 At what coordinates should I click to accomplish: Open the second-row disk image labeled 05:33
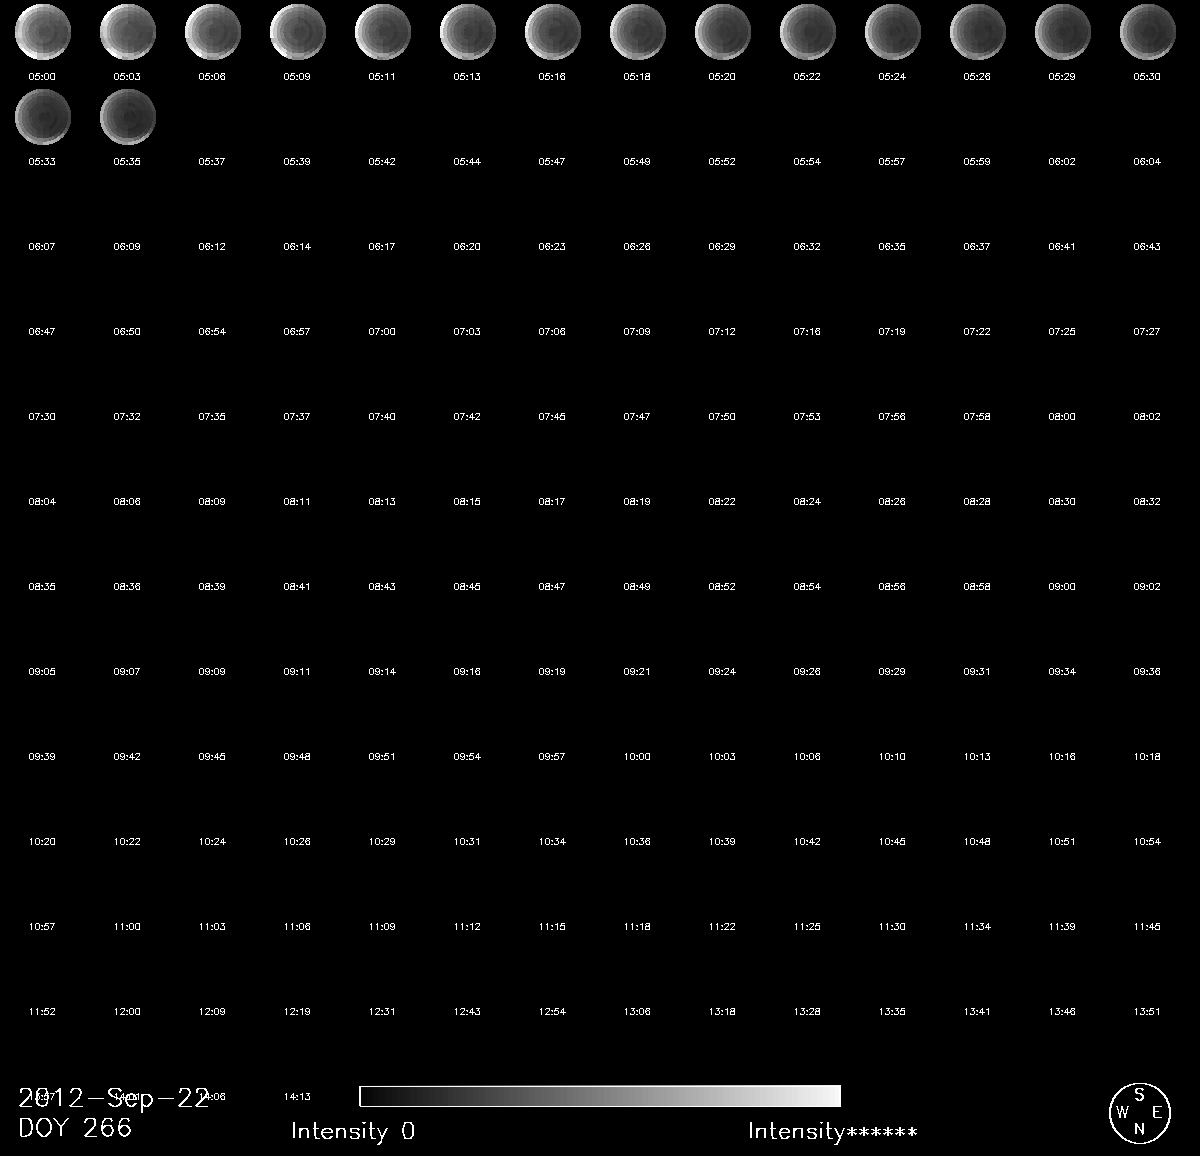click(x=43, y=117)
